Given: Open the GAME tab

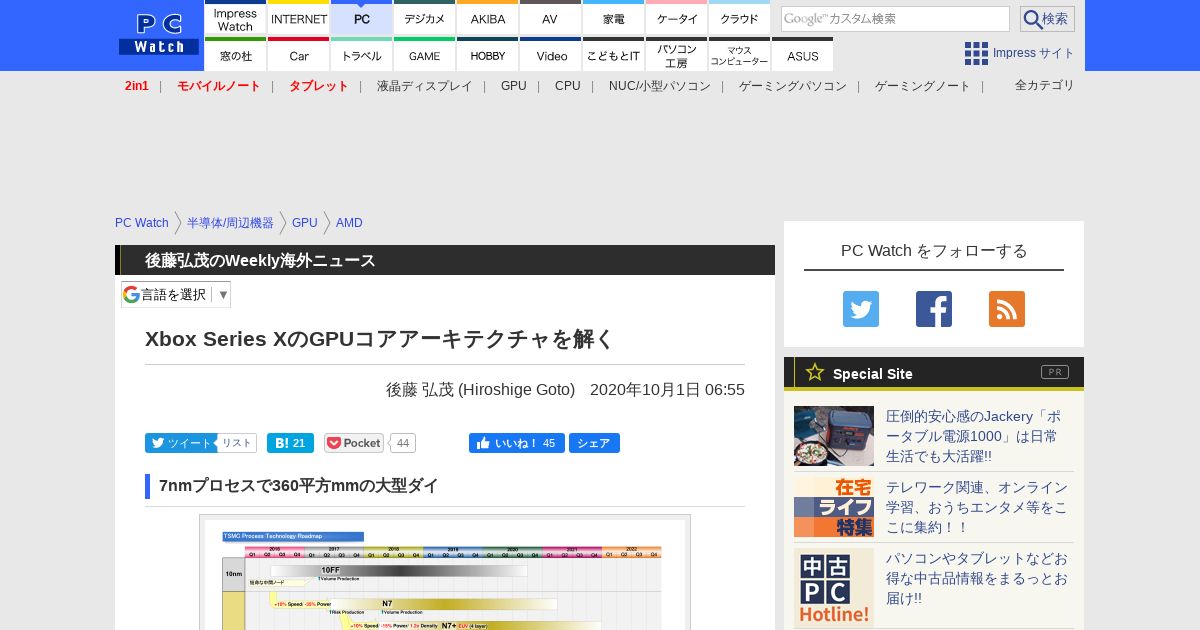Looking at the screenshot, I should pos(425,55).
